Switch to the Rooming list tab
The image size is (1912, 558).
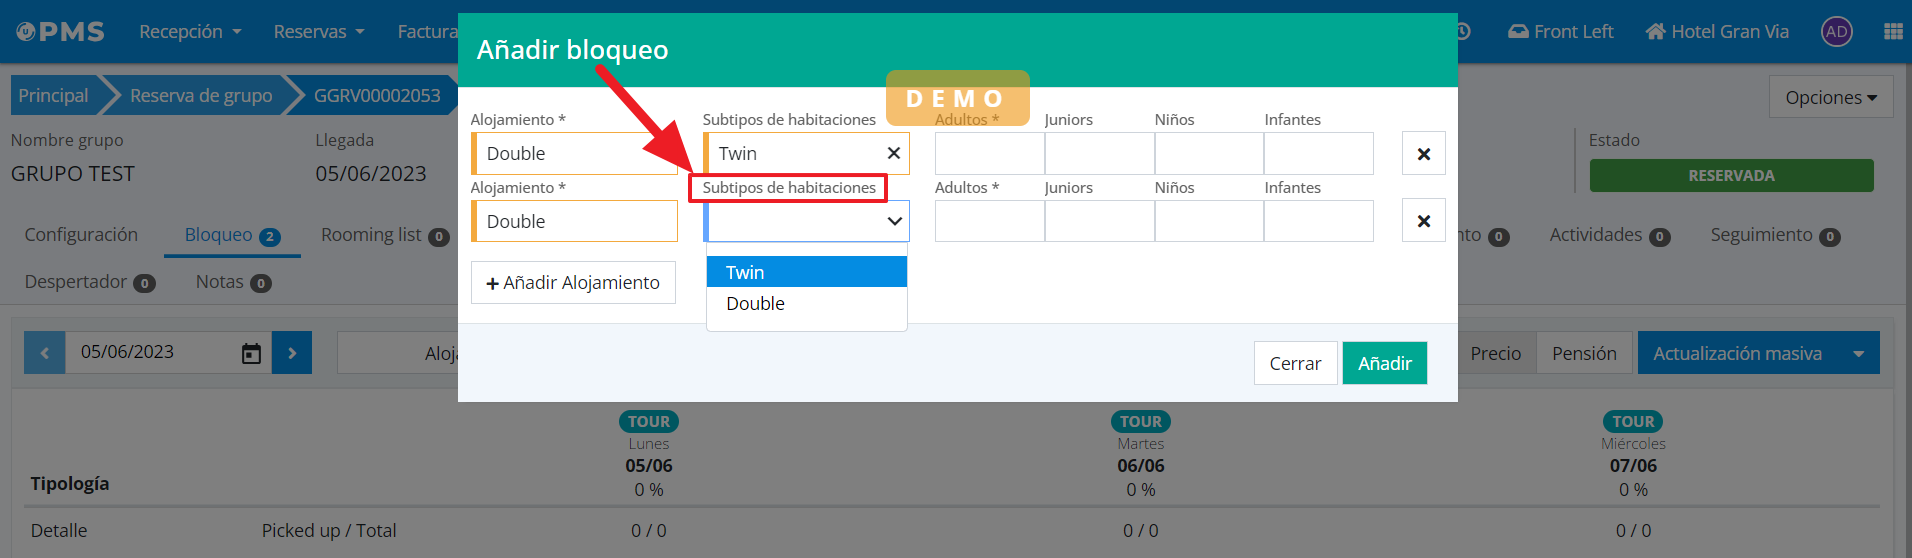point(384,235)
